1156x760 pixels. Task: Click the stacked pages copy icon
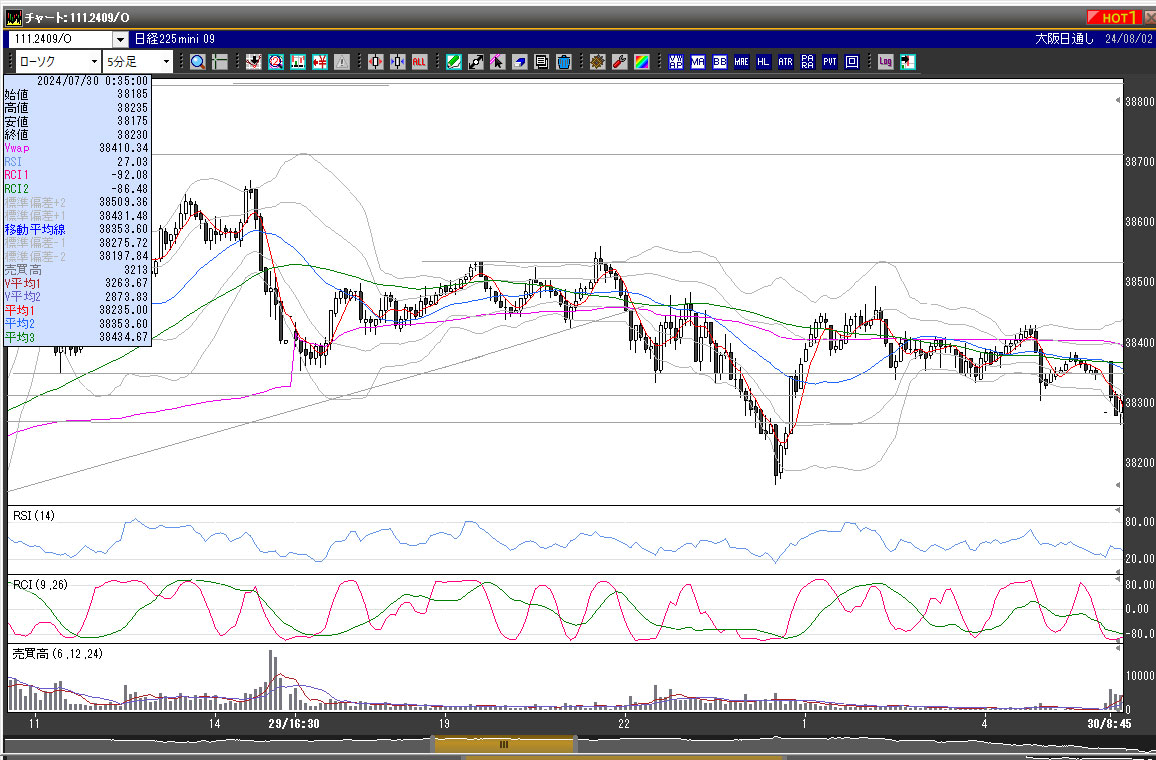(542, 62)
